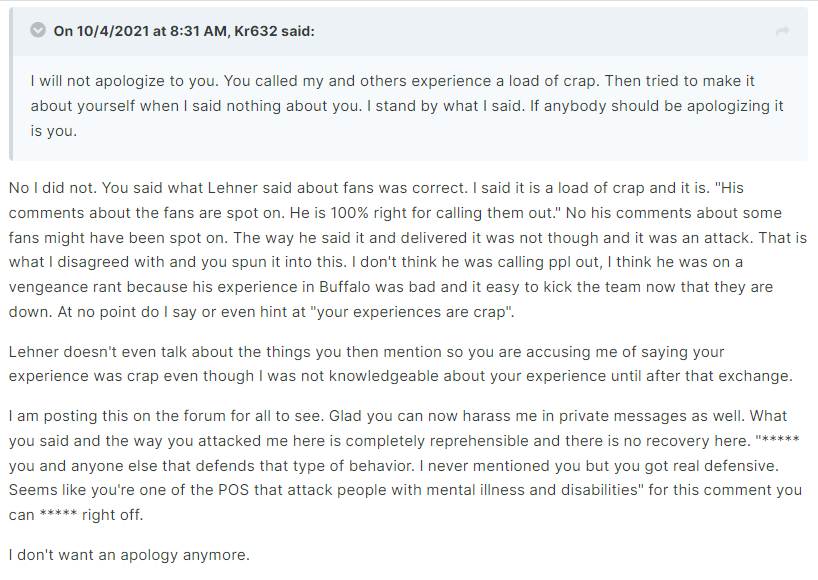Click the left border bar of the quote box

[11, 83]
